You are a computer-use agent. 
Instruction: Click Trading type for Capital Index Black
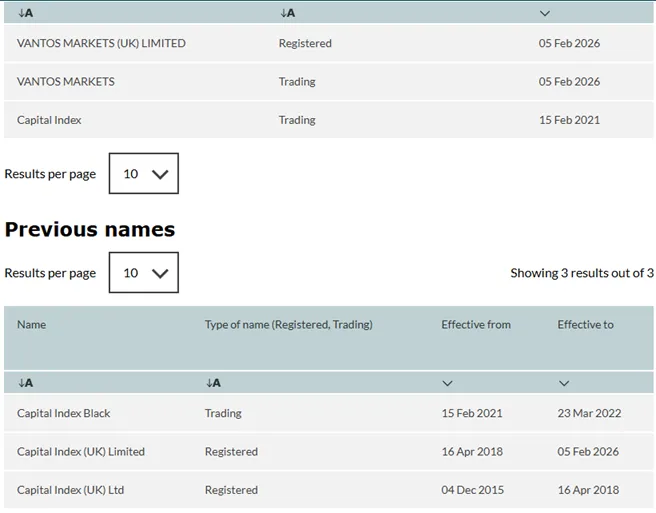(223, 413)
